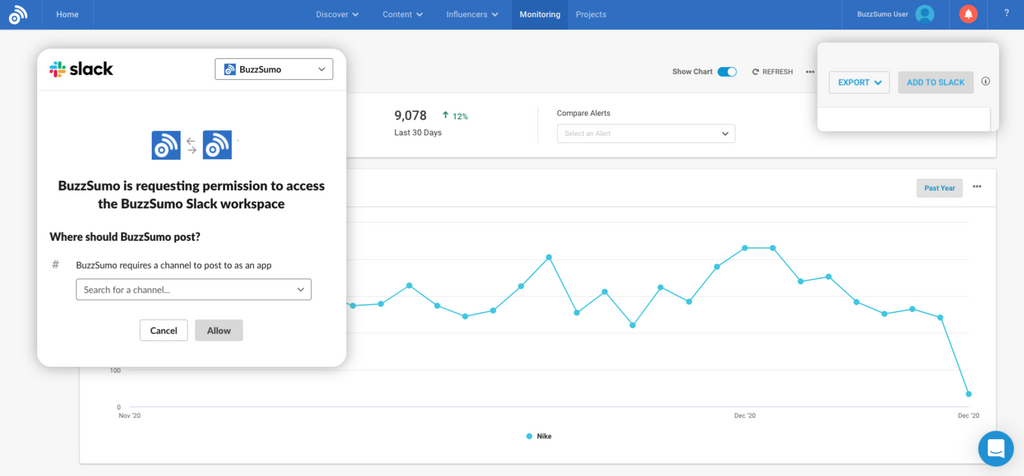This screenshot has width=1024, height=476.
Task: Toggle the Nike series in chart legend
Action: [x=538, y=436]
